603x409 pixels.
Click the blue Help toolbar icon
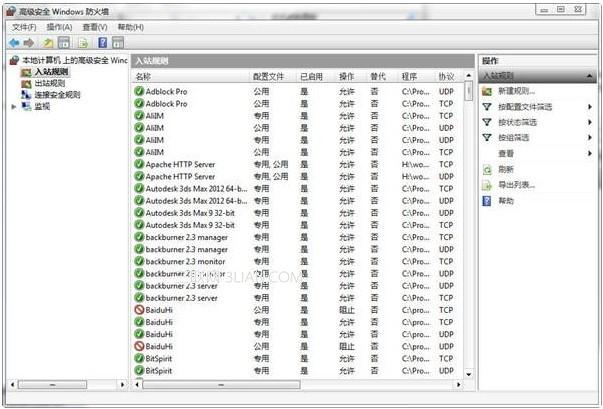coord(103,42)
